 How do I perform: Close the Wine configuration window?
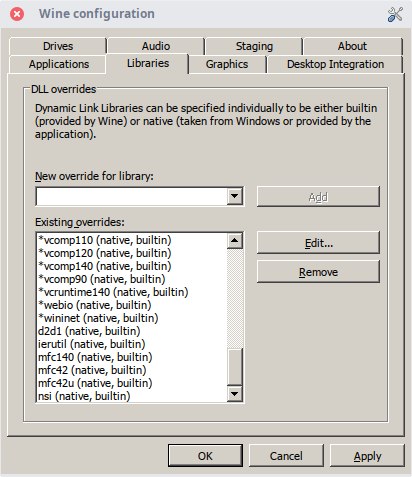17,14
